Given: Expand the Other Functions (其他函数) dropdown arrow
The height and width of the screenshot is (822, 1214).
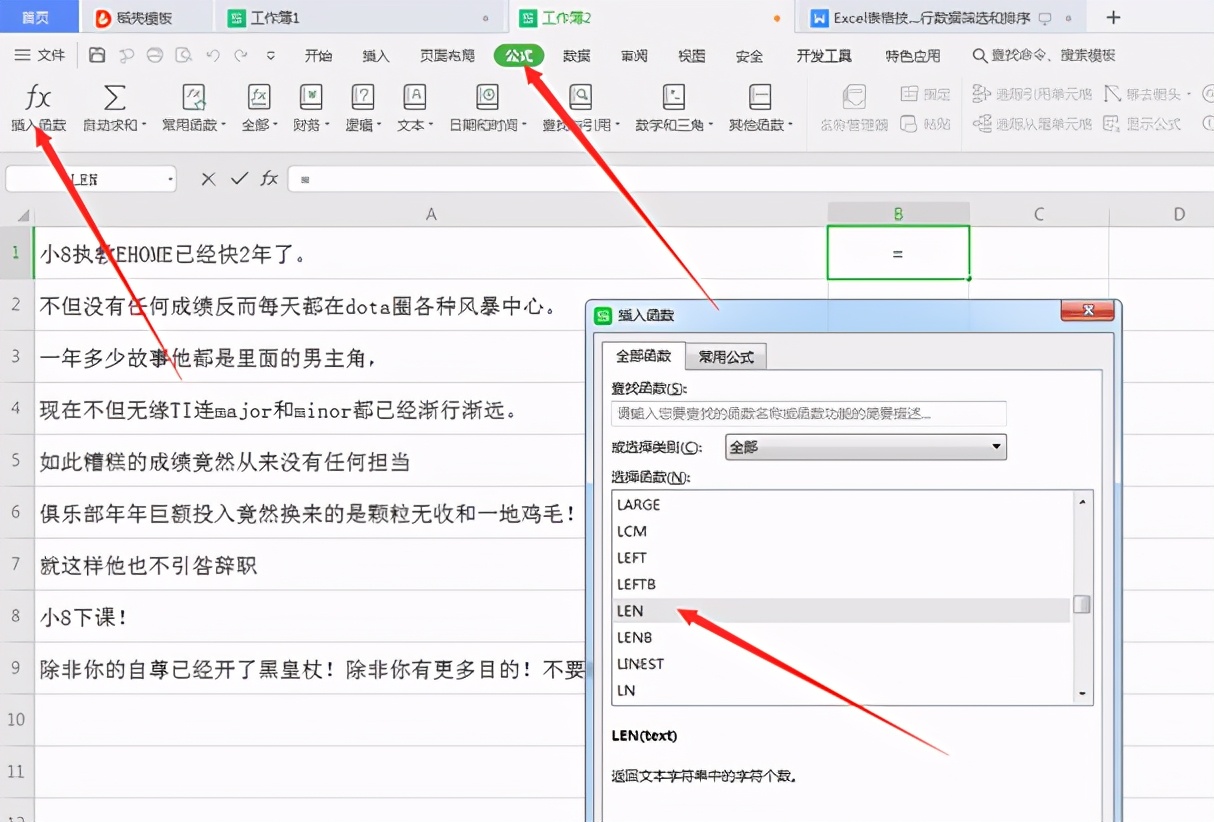Looking at the screenshot, I should [790, 126].
